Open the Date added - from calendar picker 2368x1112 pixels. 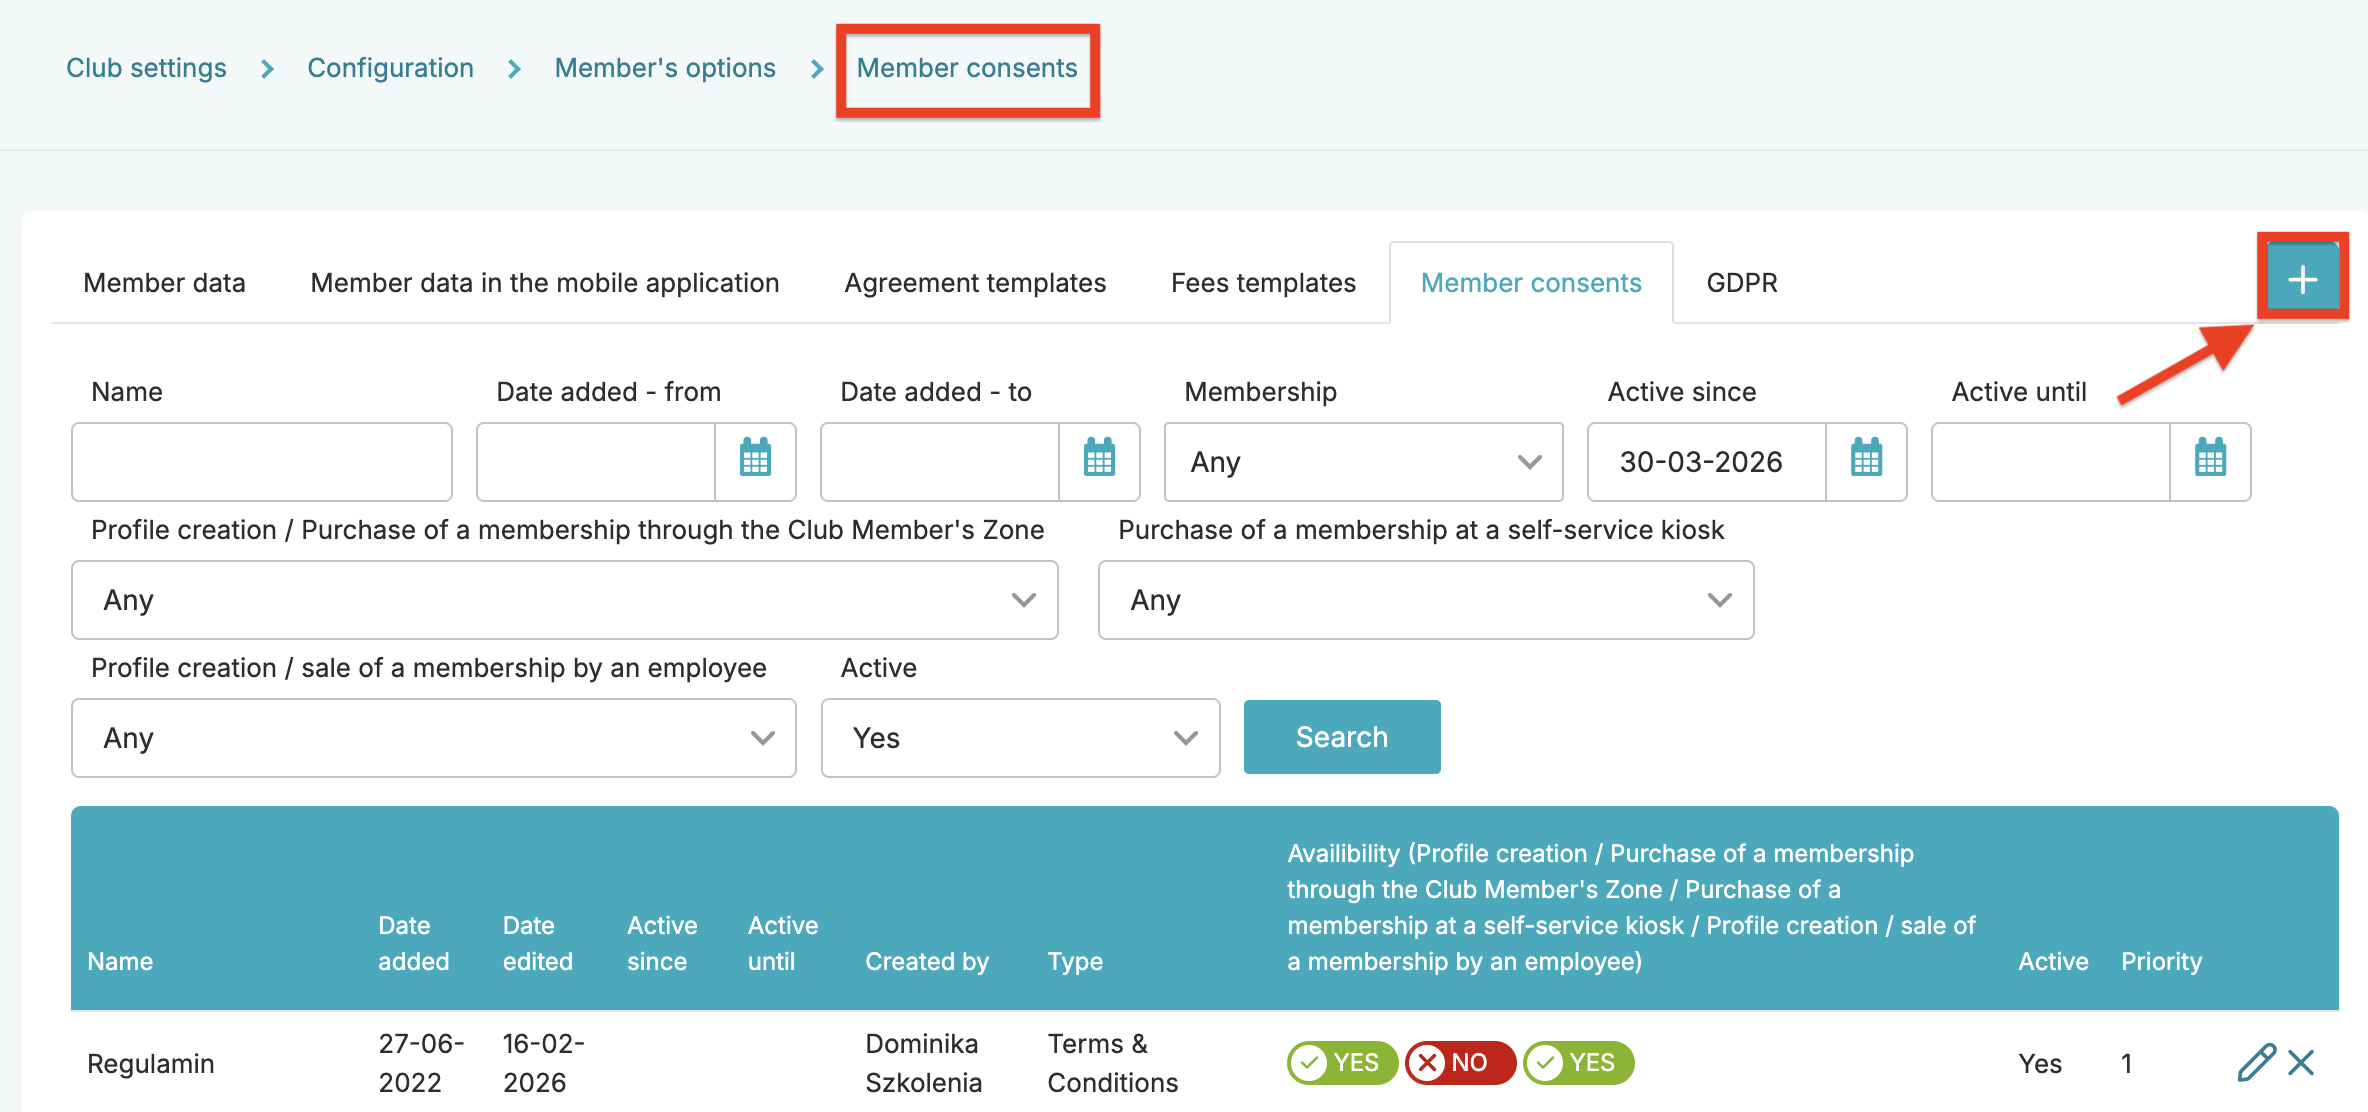[x=755, y=460]
